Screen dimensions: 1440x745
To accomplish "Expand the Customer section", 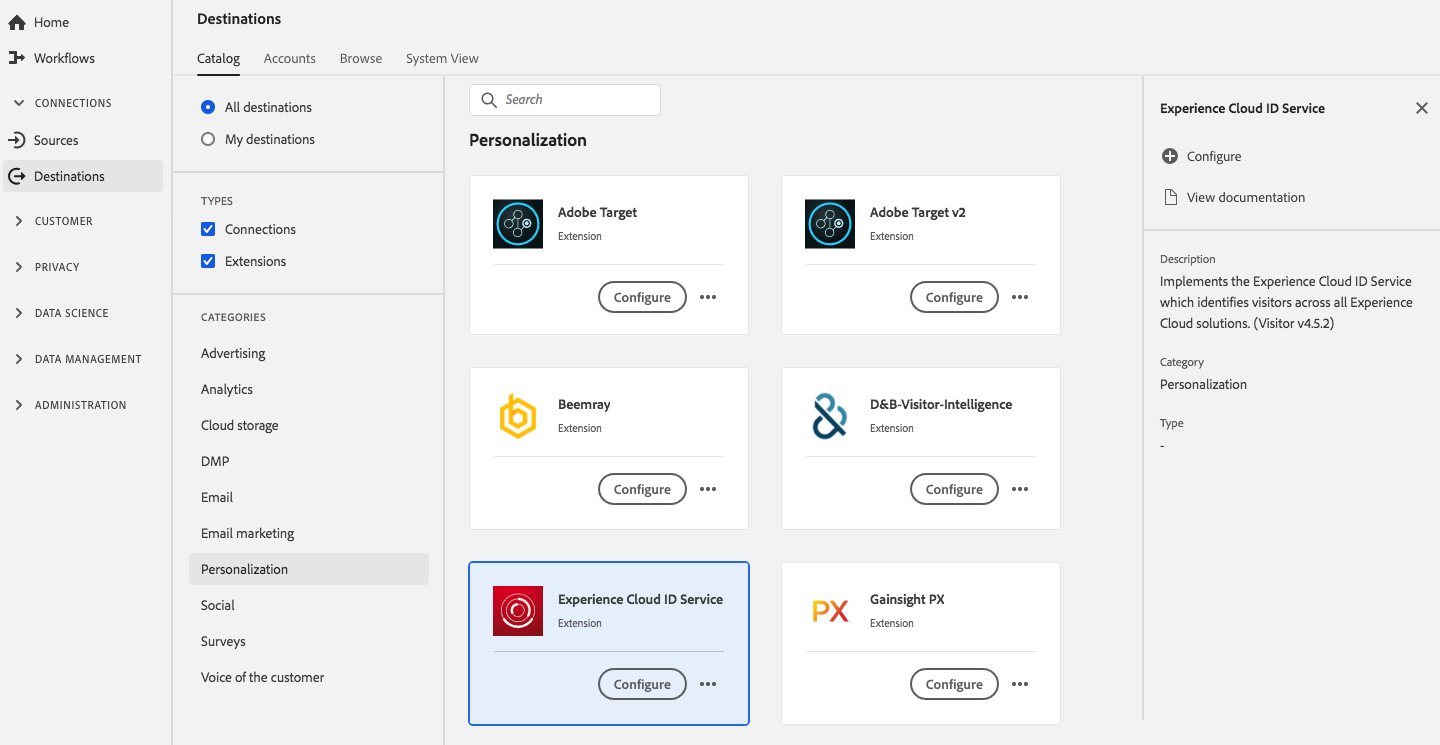I will 19,221.
